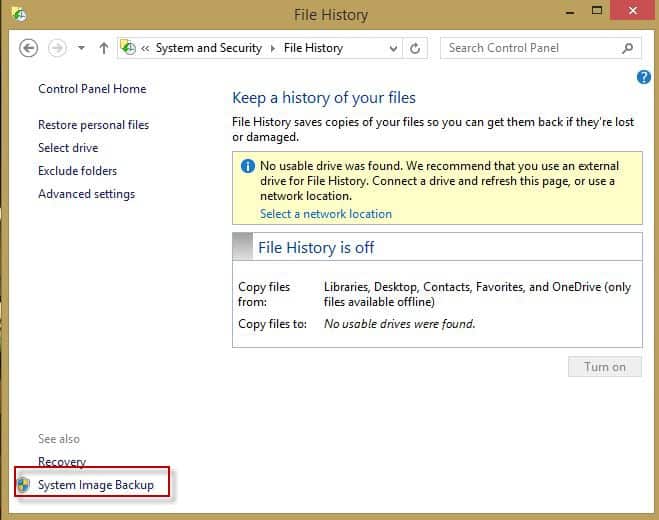Click 'File History is off' heading
Viewport: 659px width, 520px height.
tap(316, 248)
